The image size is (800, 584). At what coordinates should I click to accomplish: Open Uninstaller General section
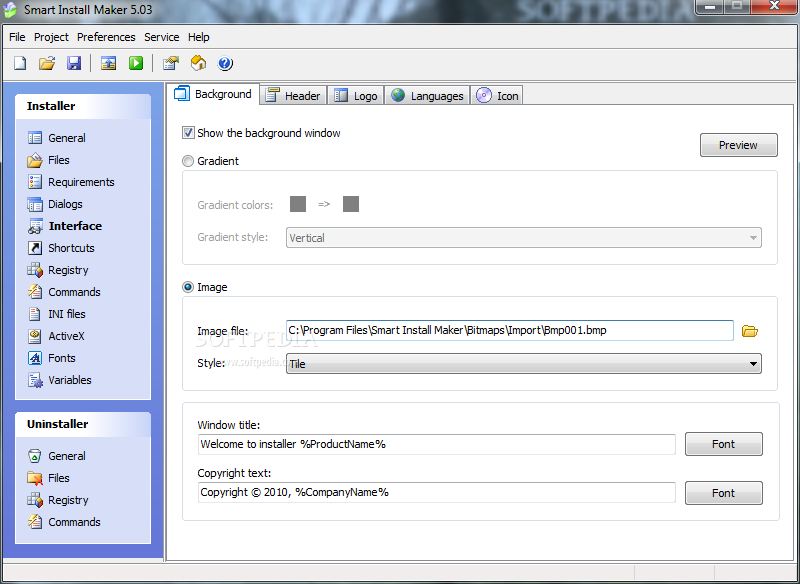click(x=57, y=456)
